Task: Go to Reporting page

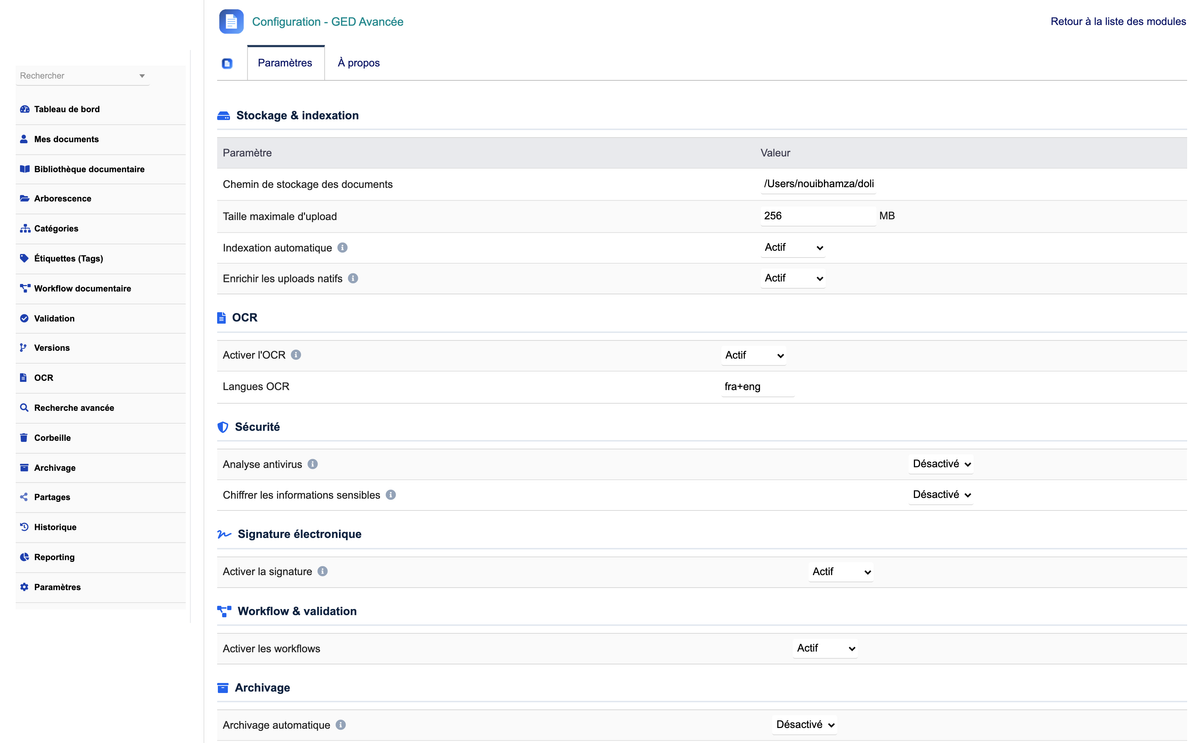Action: click(54, 557)
